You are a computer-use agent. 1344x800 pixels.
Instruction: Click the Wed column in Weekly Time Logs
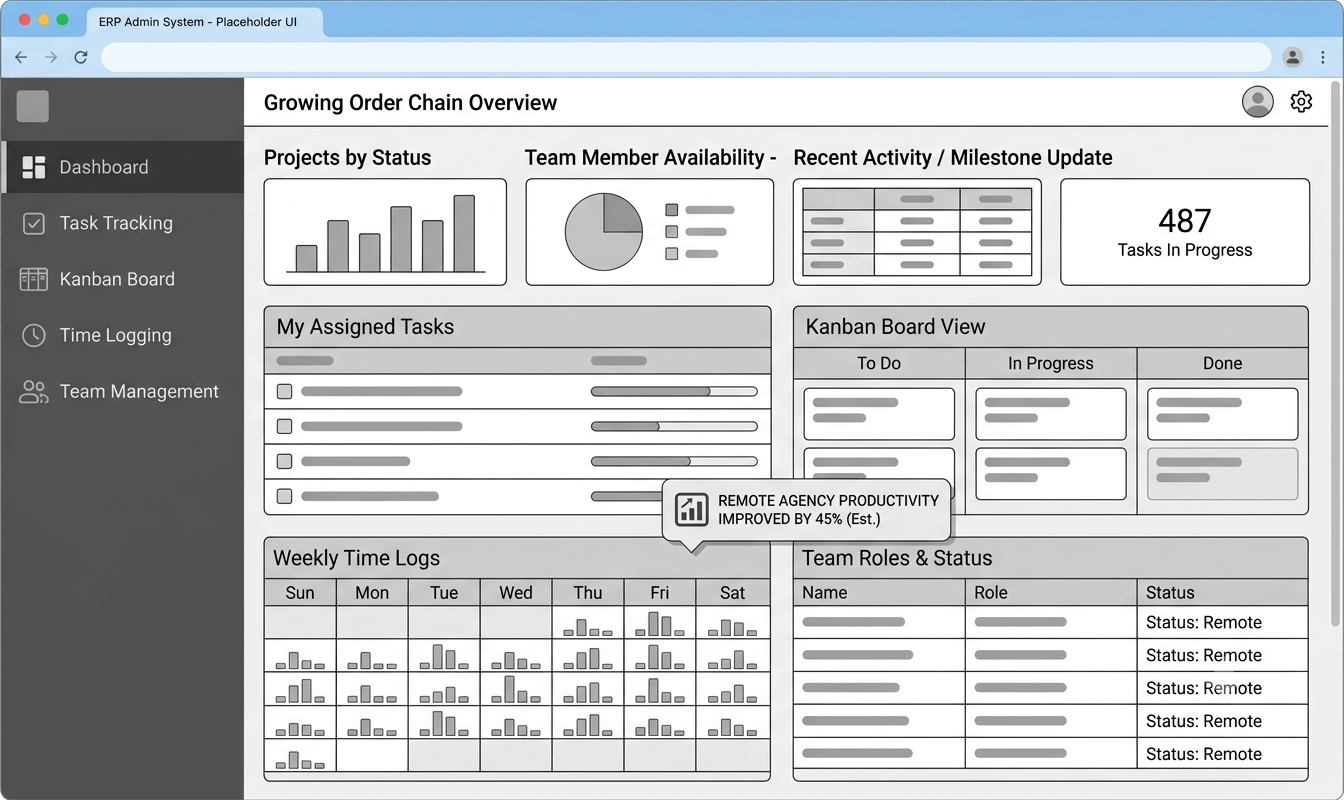click(x=516, y=592)
